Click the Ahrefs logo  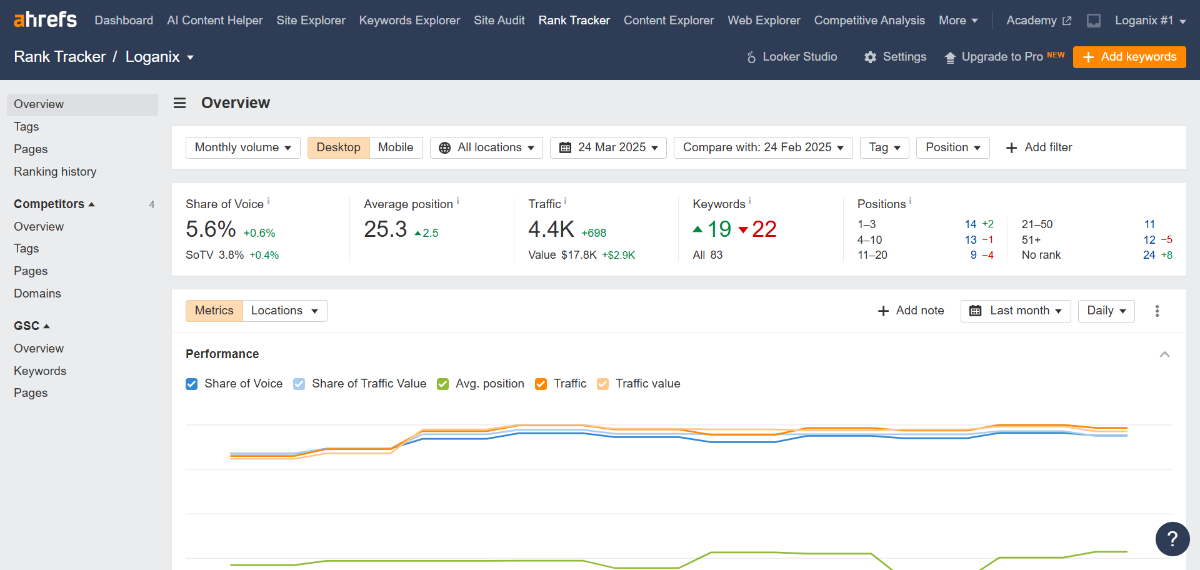pos(45,20)
